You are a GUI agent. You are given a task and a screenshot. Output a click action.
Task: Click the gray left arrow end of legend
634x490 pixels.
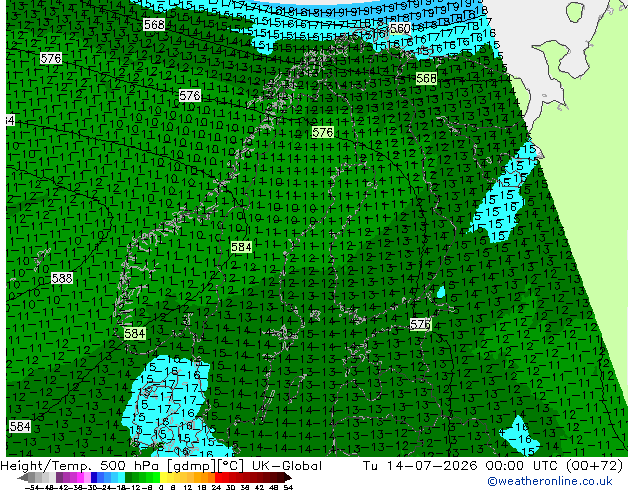pos(22,478)
